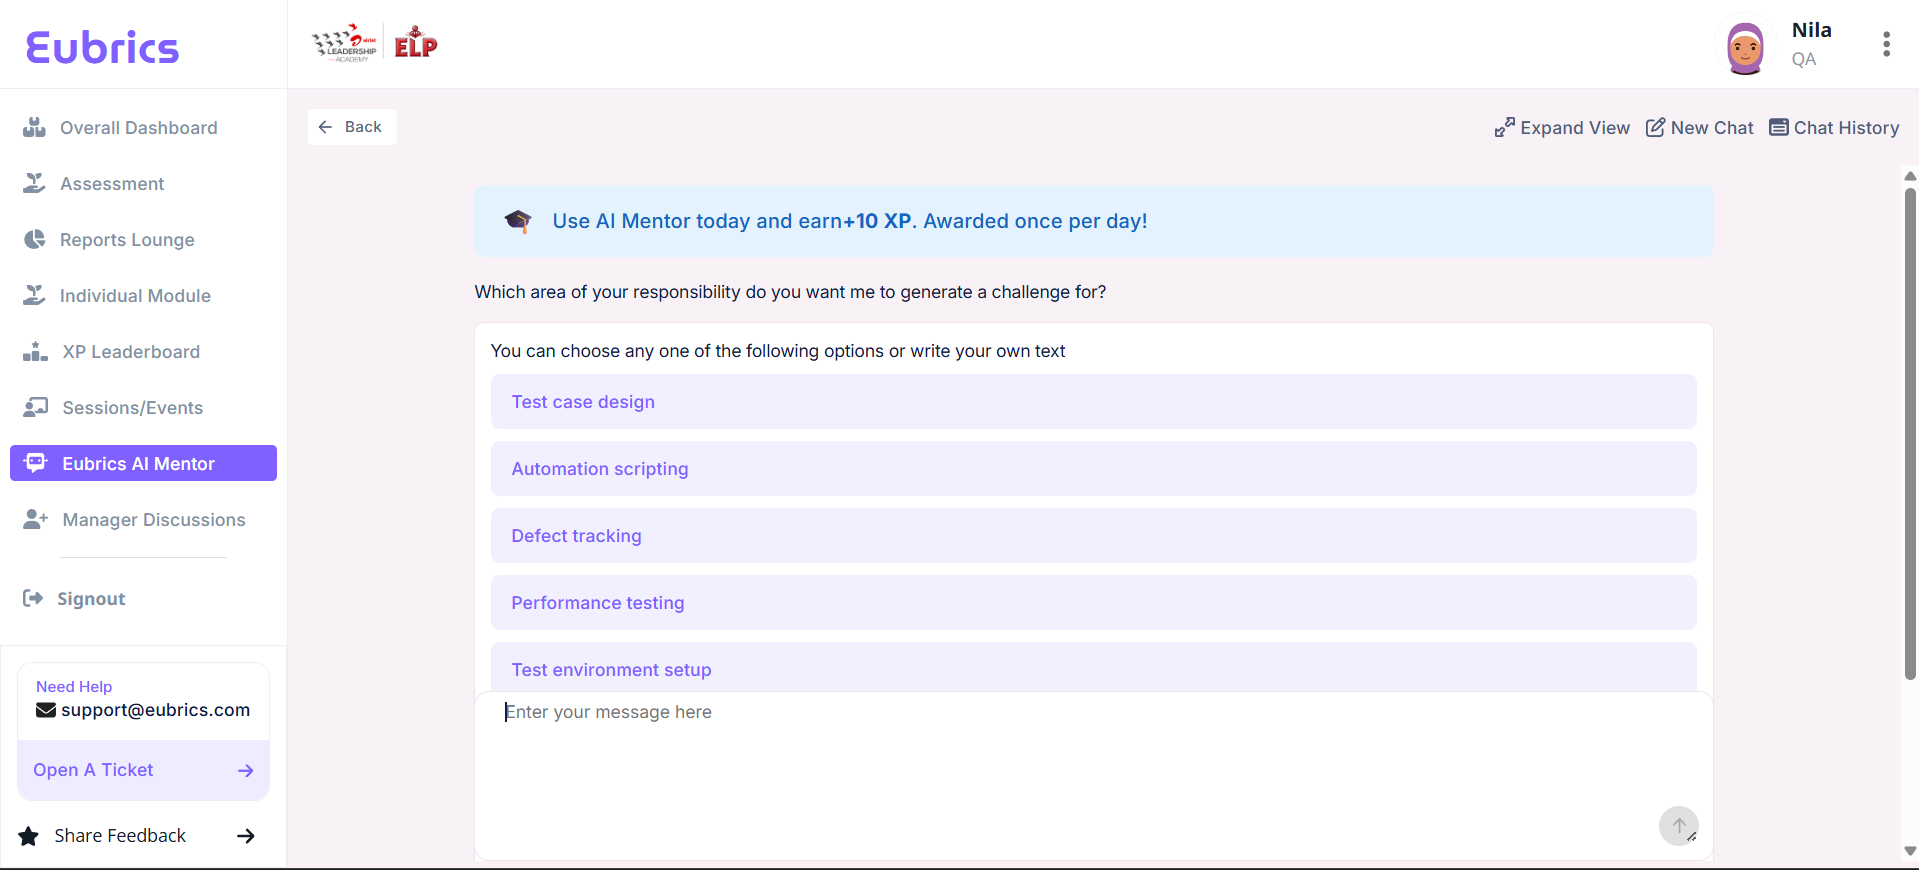Click the user name Nila
This screenshot has width=1919, height=870.
pos(1811,30)
